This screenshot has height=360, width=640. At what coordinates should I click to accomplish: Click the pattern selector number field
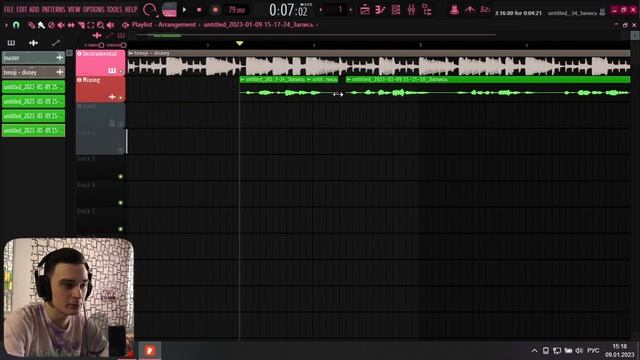(336, 9)
